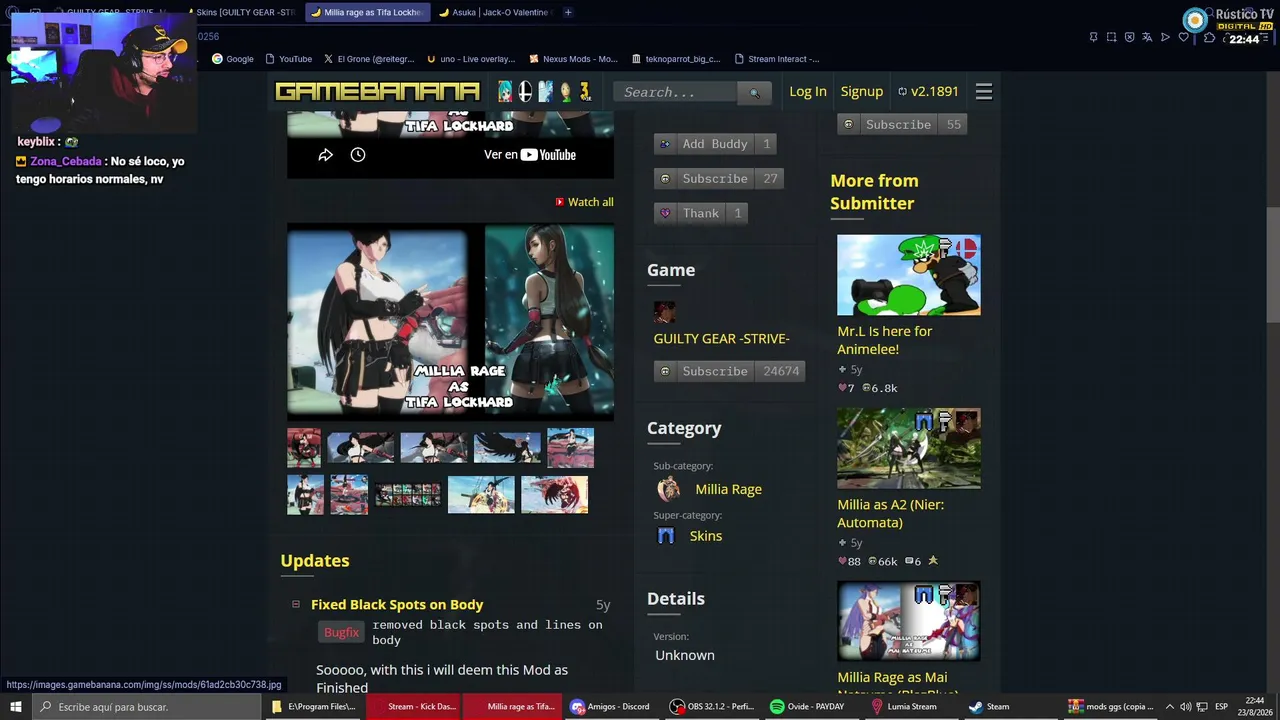Open Mr.L Is here for Animelee! link

coord(885,340)
